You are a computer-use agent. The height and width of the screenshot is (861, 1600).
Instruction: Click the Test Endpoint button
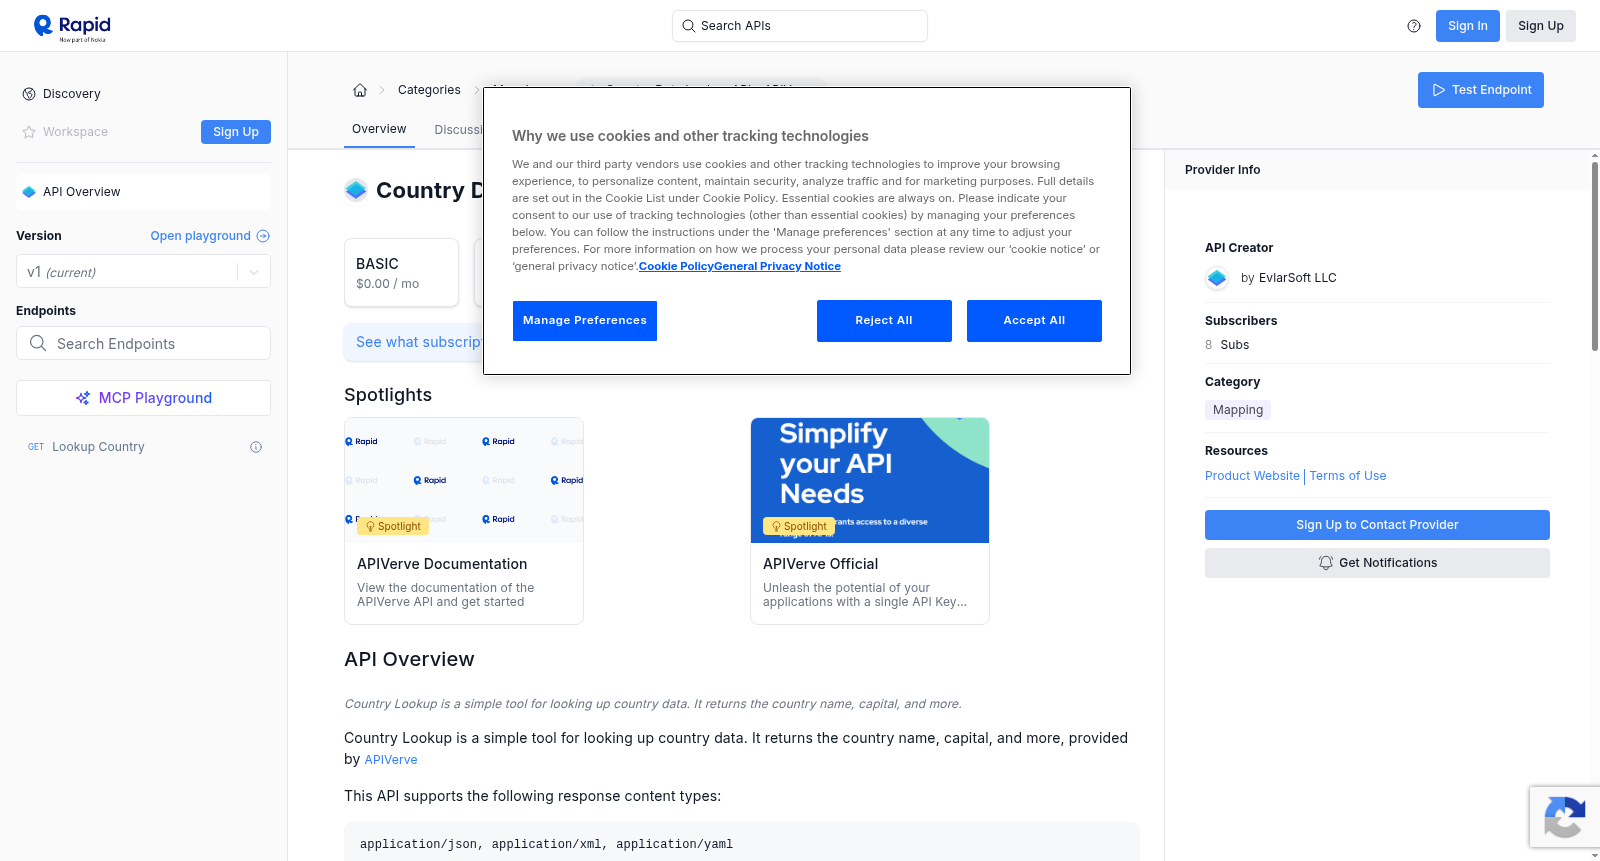click(1481, 90)
